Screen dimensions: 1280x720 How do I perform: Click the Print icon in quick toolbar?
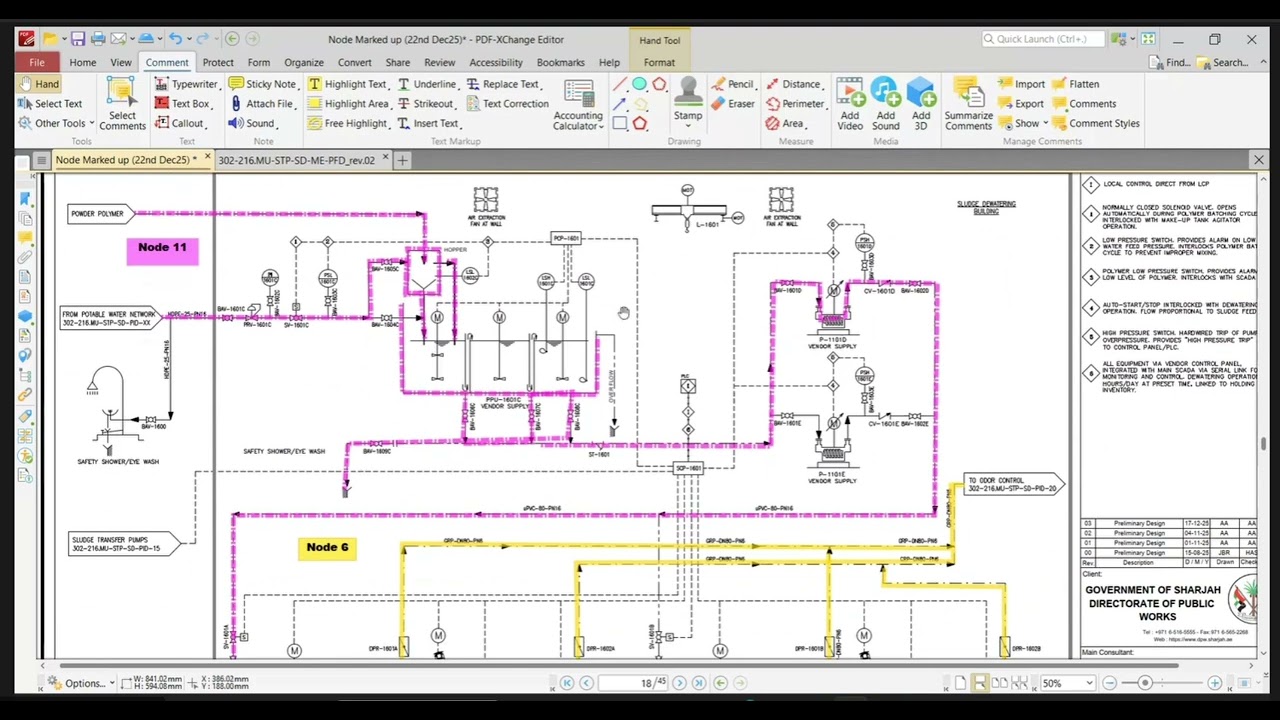click(97, 39)
